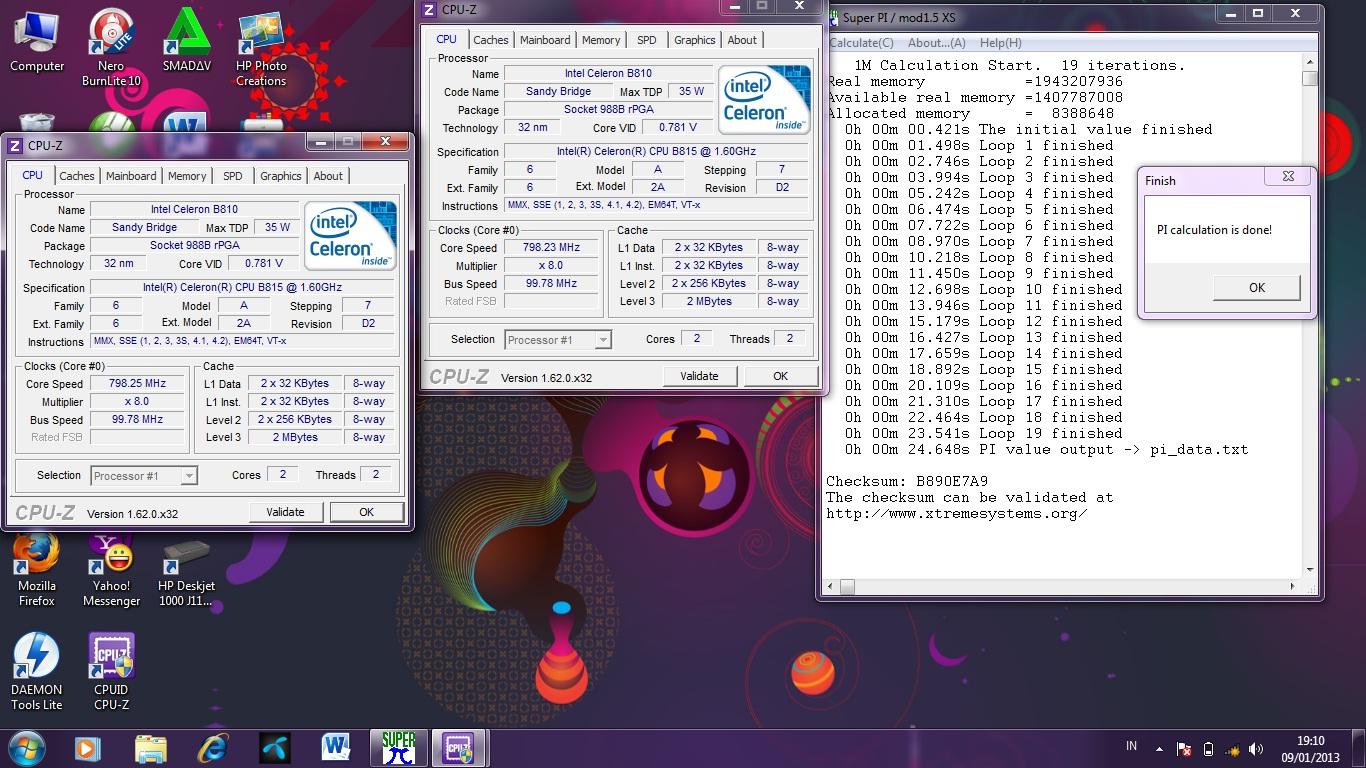Select CPU tab in left CPU-Z window
Screen dimensions: 1366x768
click(x=33, y=175)
